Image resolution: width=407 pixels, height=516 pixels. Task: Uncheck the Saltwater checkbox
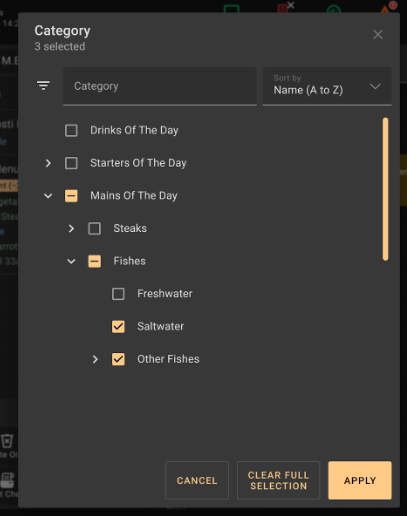[118, 326]
